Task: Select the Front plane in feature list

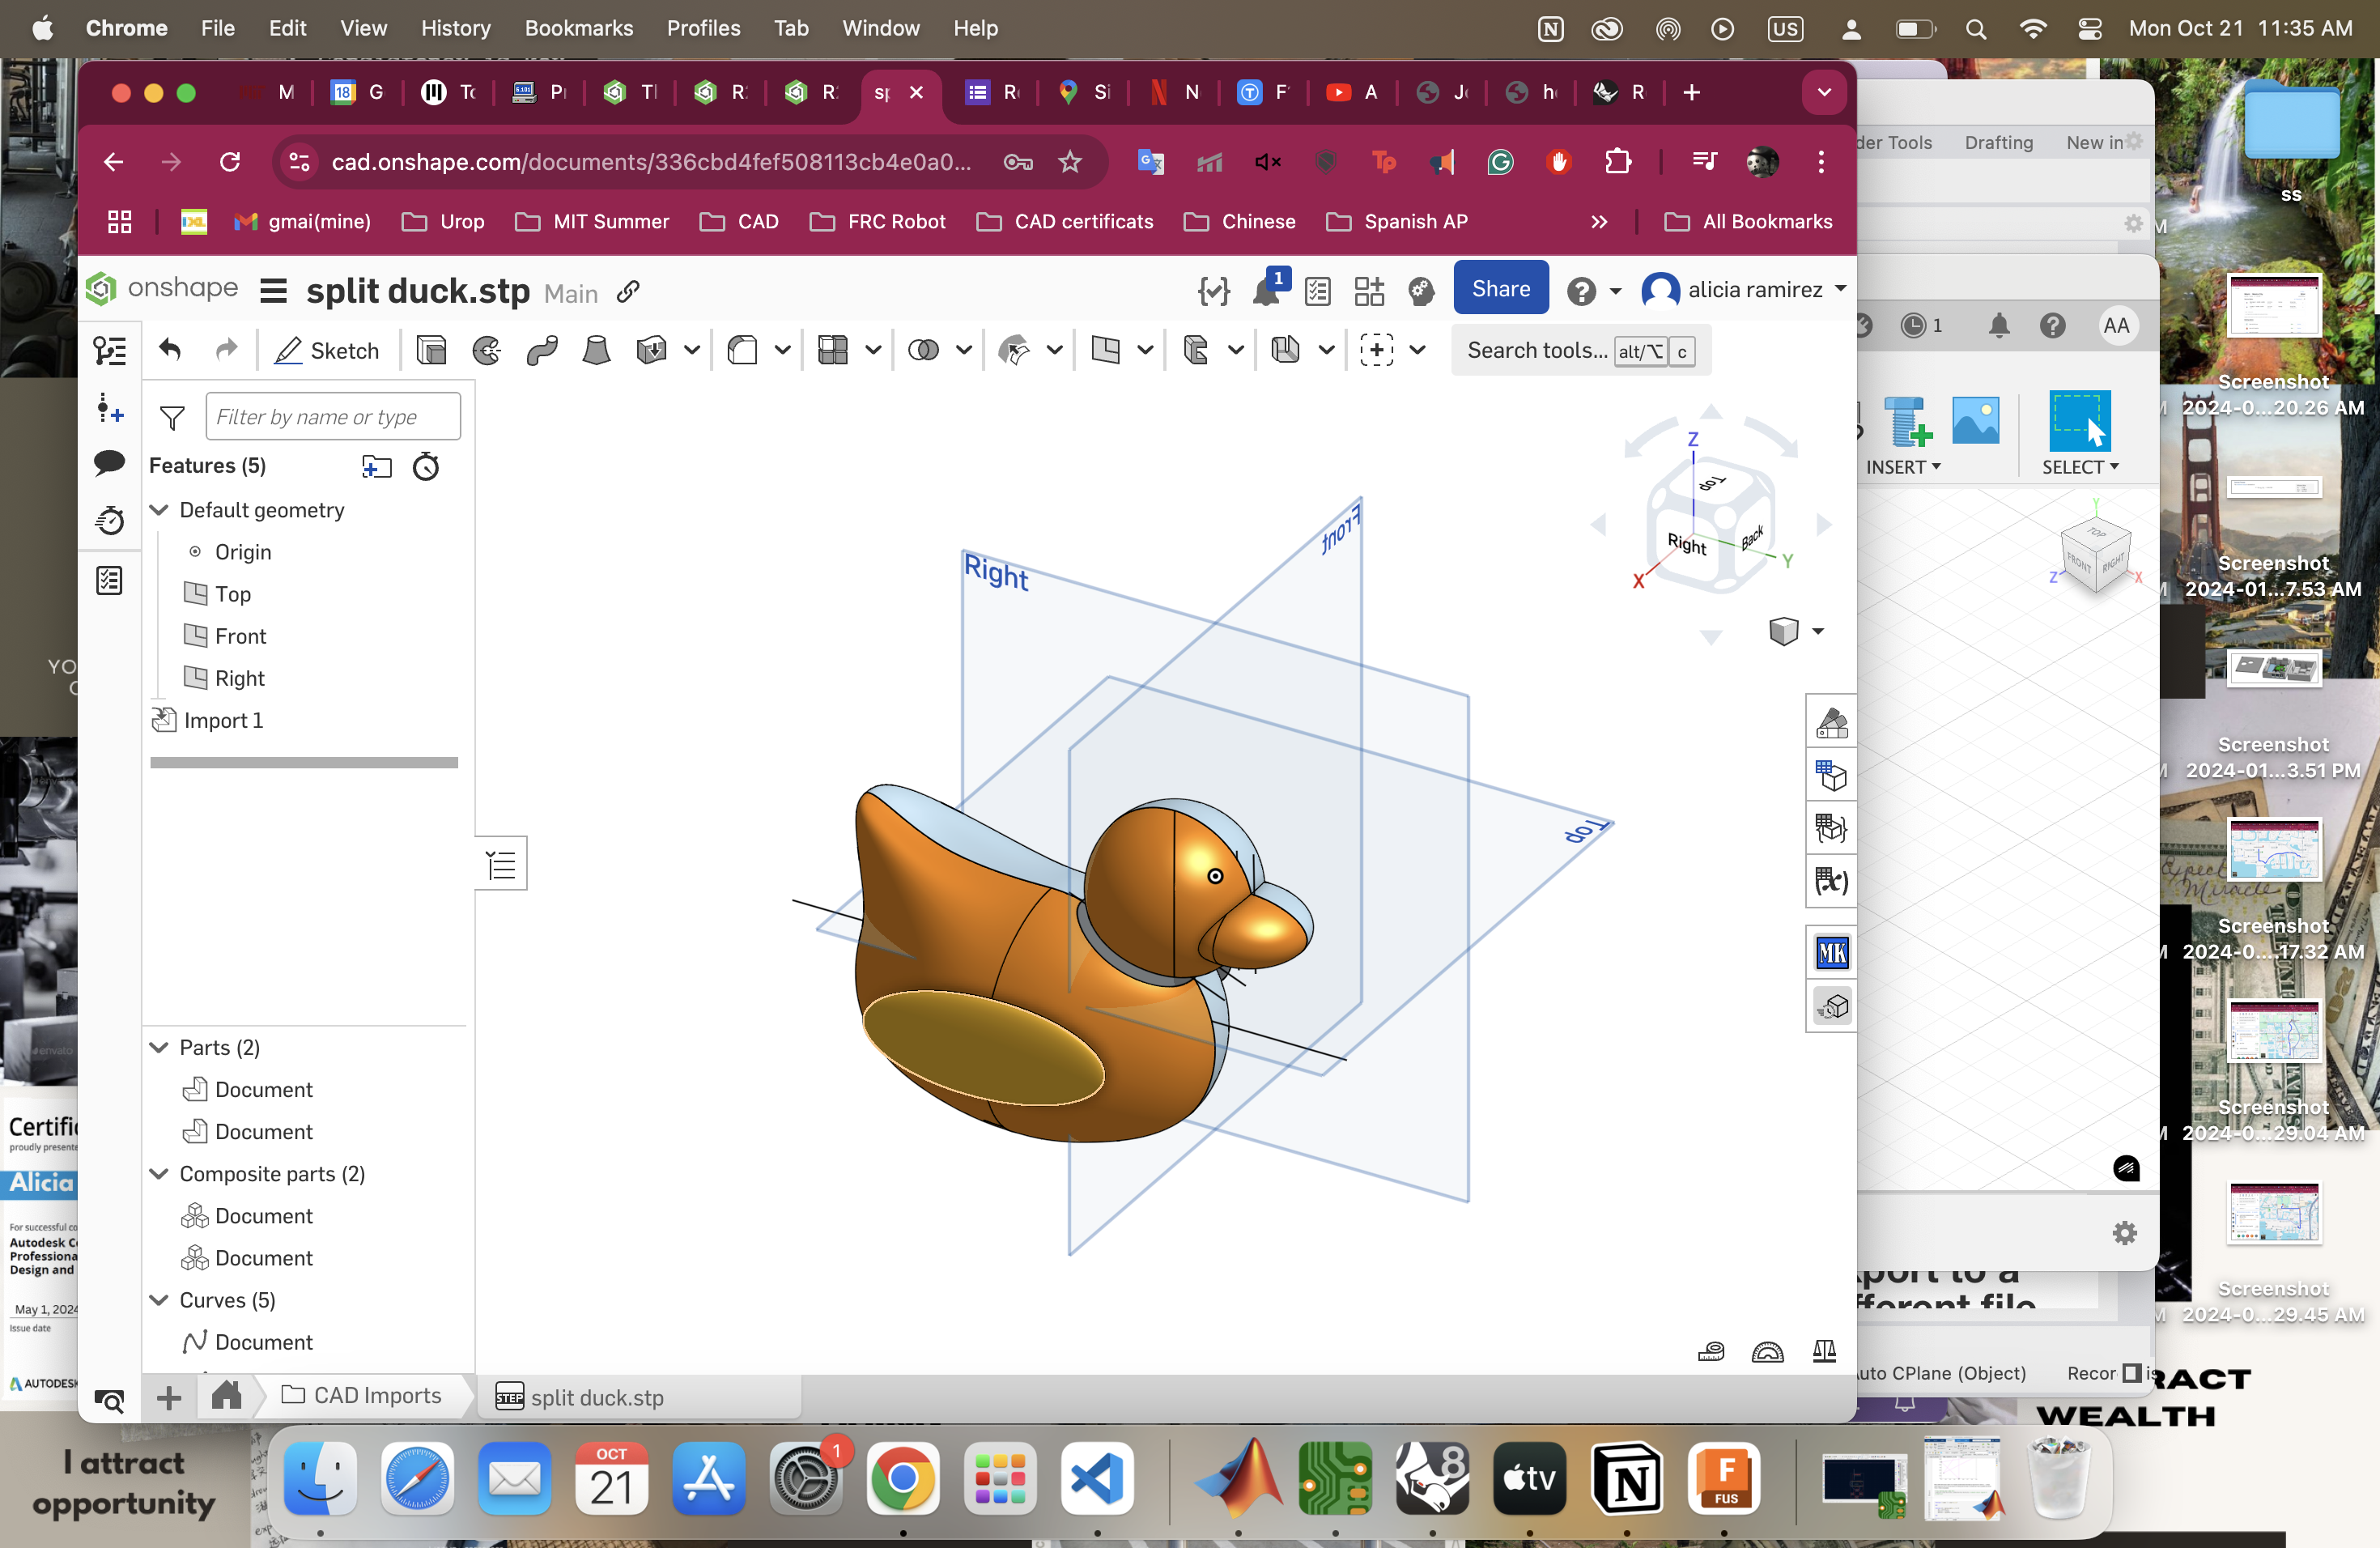Action: click(225, 636)
